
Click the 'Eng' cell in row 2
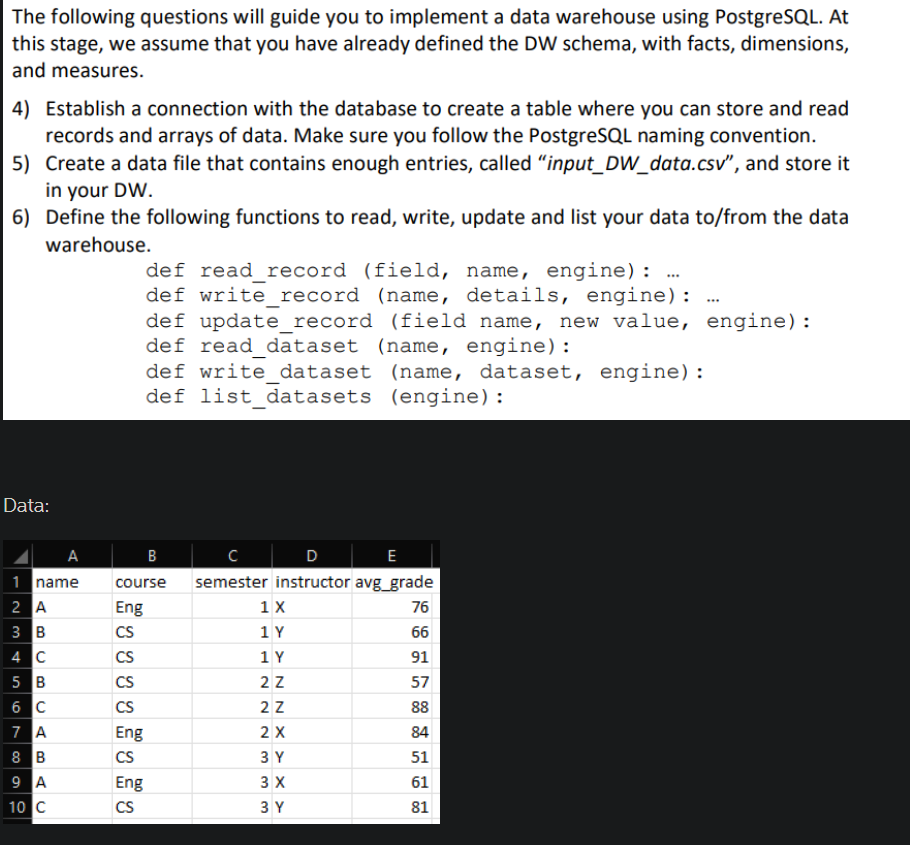(x=134, y=606)
